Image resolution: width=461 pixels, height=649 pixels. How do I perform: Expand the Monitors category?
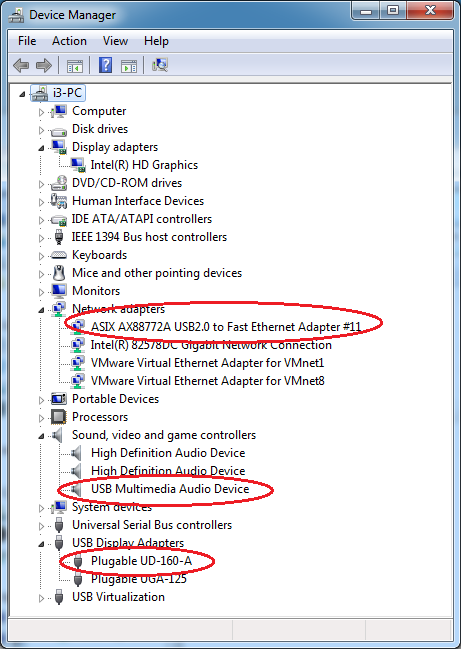pyautogui.click(x=41, y=292)
